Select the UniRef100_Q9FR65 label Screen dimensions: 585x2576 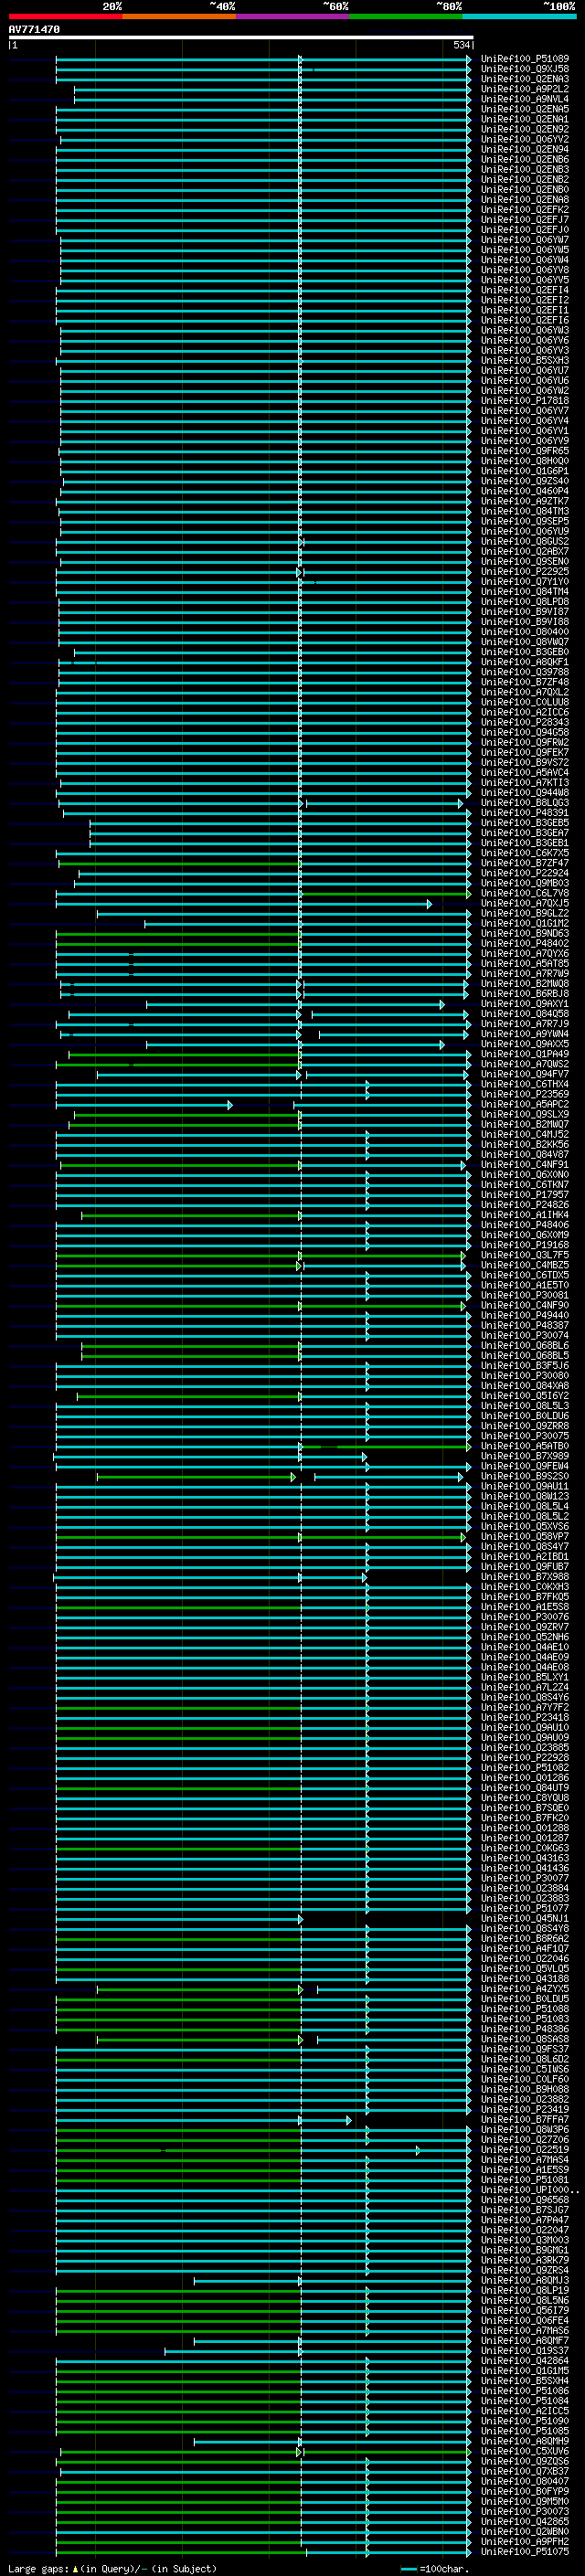click(525, 451)
